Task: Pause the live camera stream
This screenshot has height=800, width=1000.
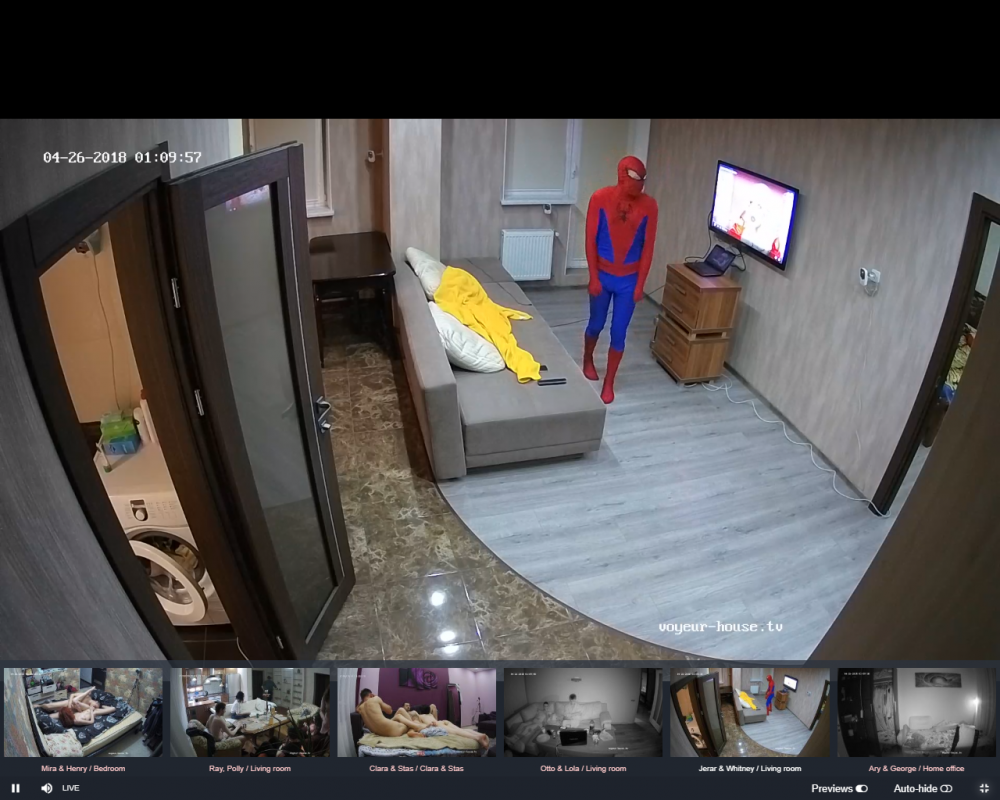Action: [15, 788]
